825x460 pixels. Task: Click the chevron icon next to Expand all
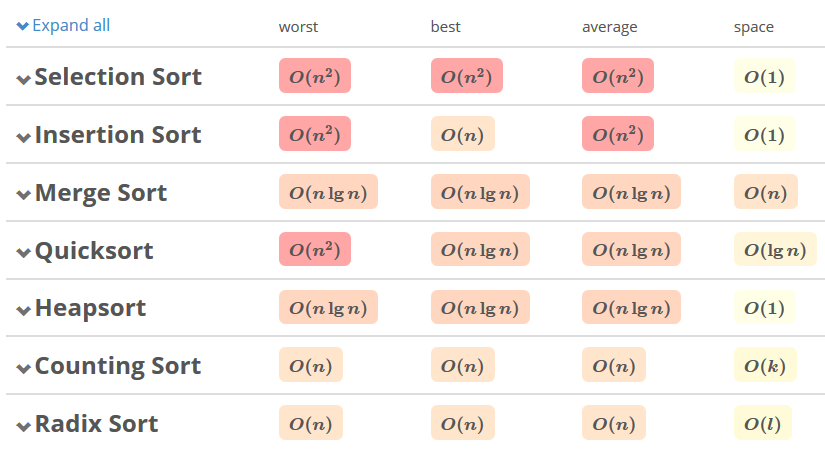click(x=23, y=26)
